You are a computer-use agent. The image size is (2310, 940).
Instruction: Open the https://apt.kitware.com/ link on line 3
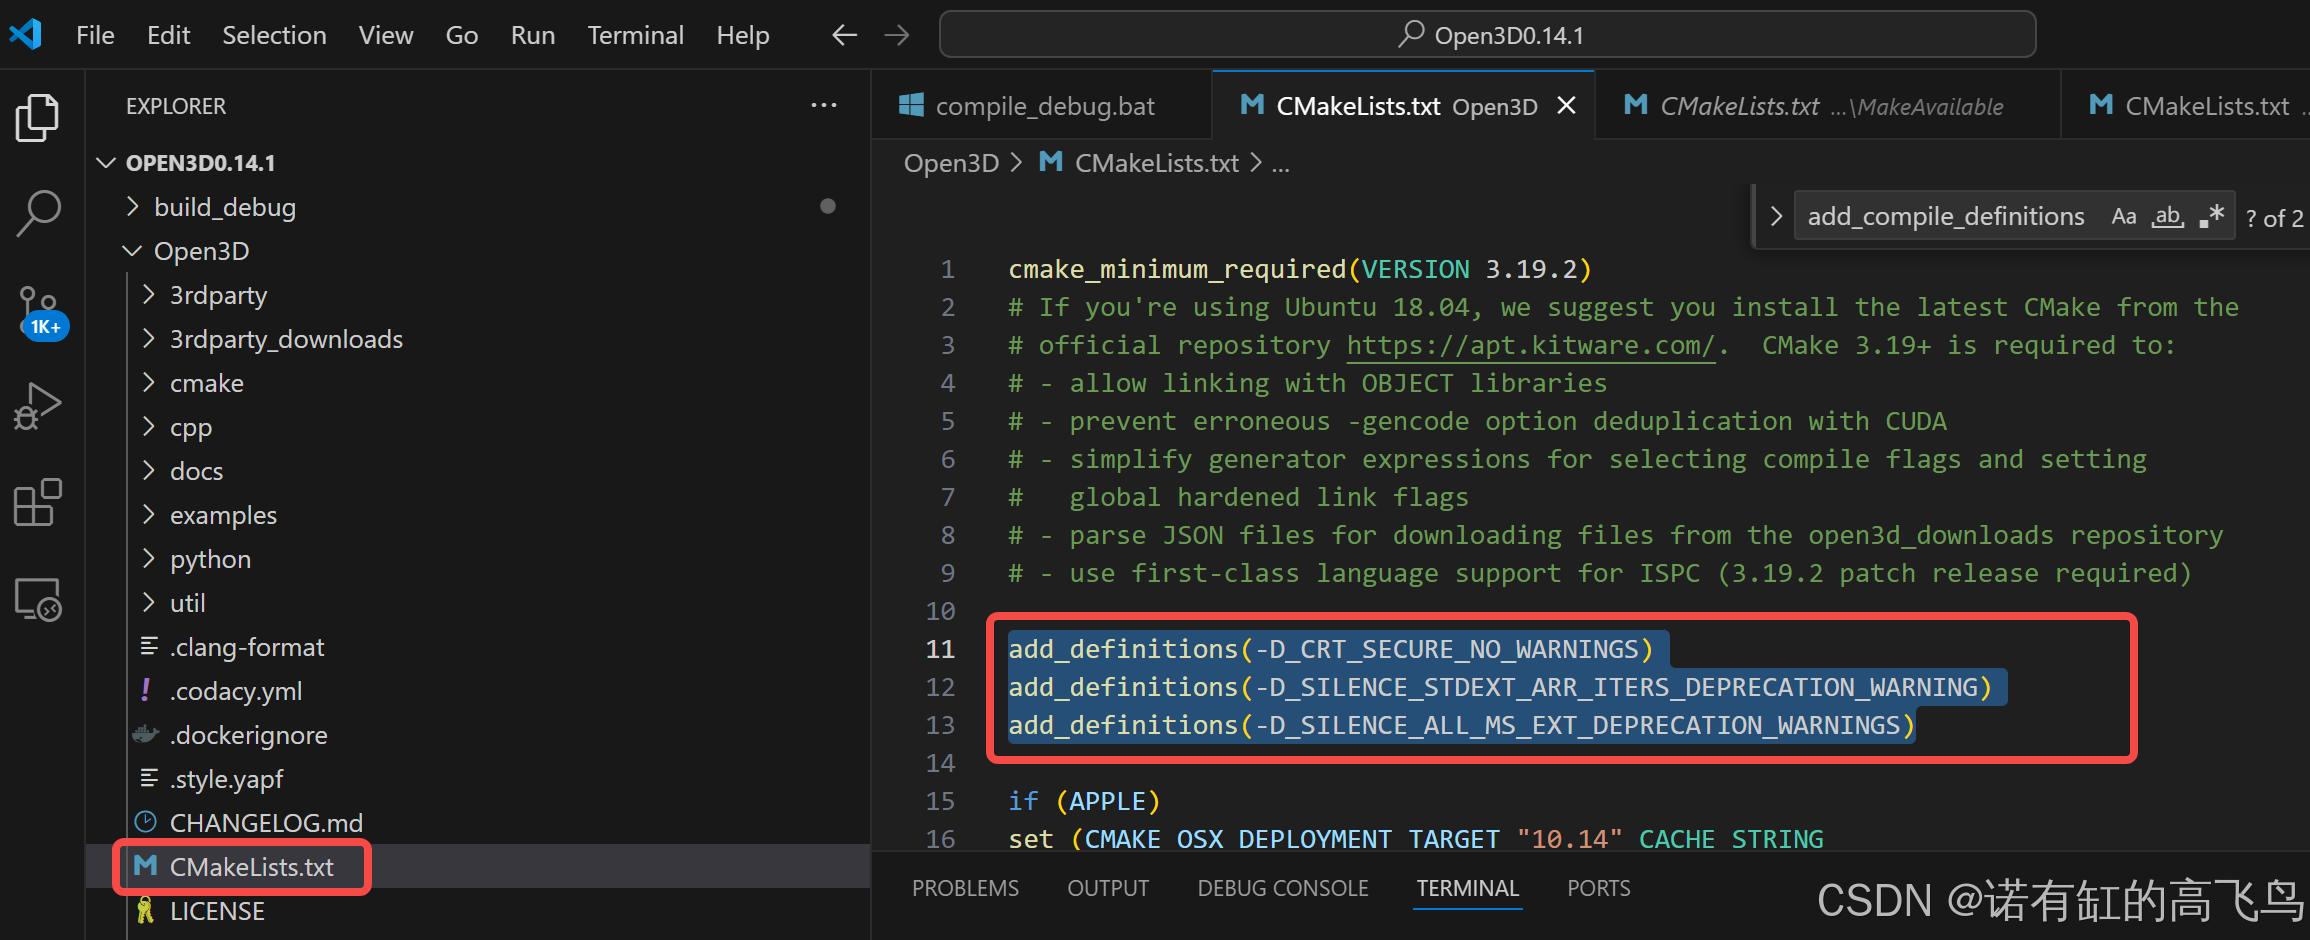(x=1530, y=345)
